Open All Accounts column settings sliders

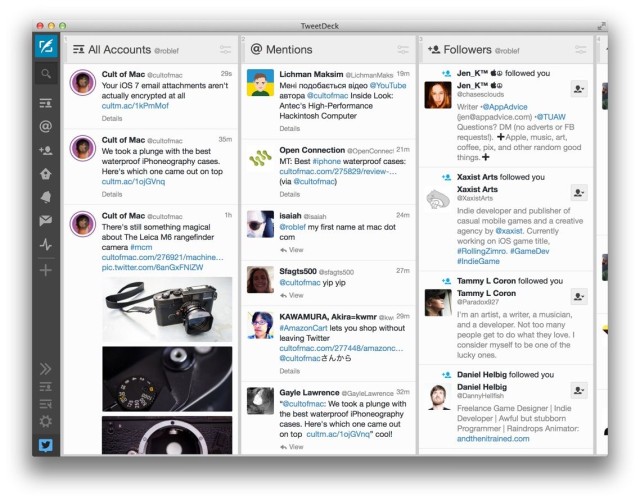click(x=225, y=50)
